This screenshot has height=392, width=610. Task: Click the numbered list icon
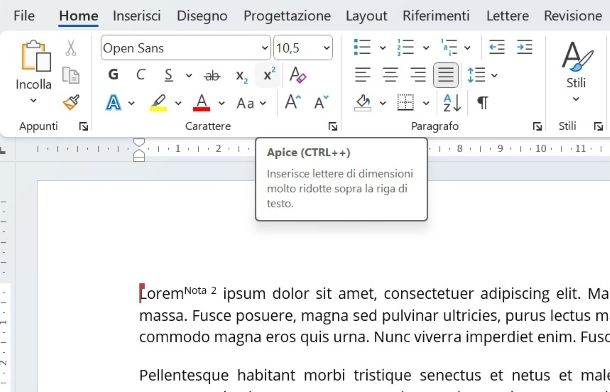click(405, 47)
